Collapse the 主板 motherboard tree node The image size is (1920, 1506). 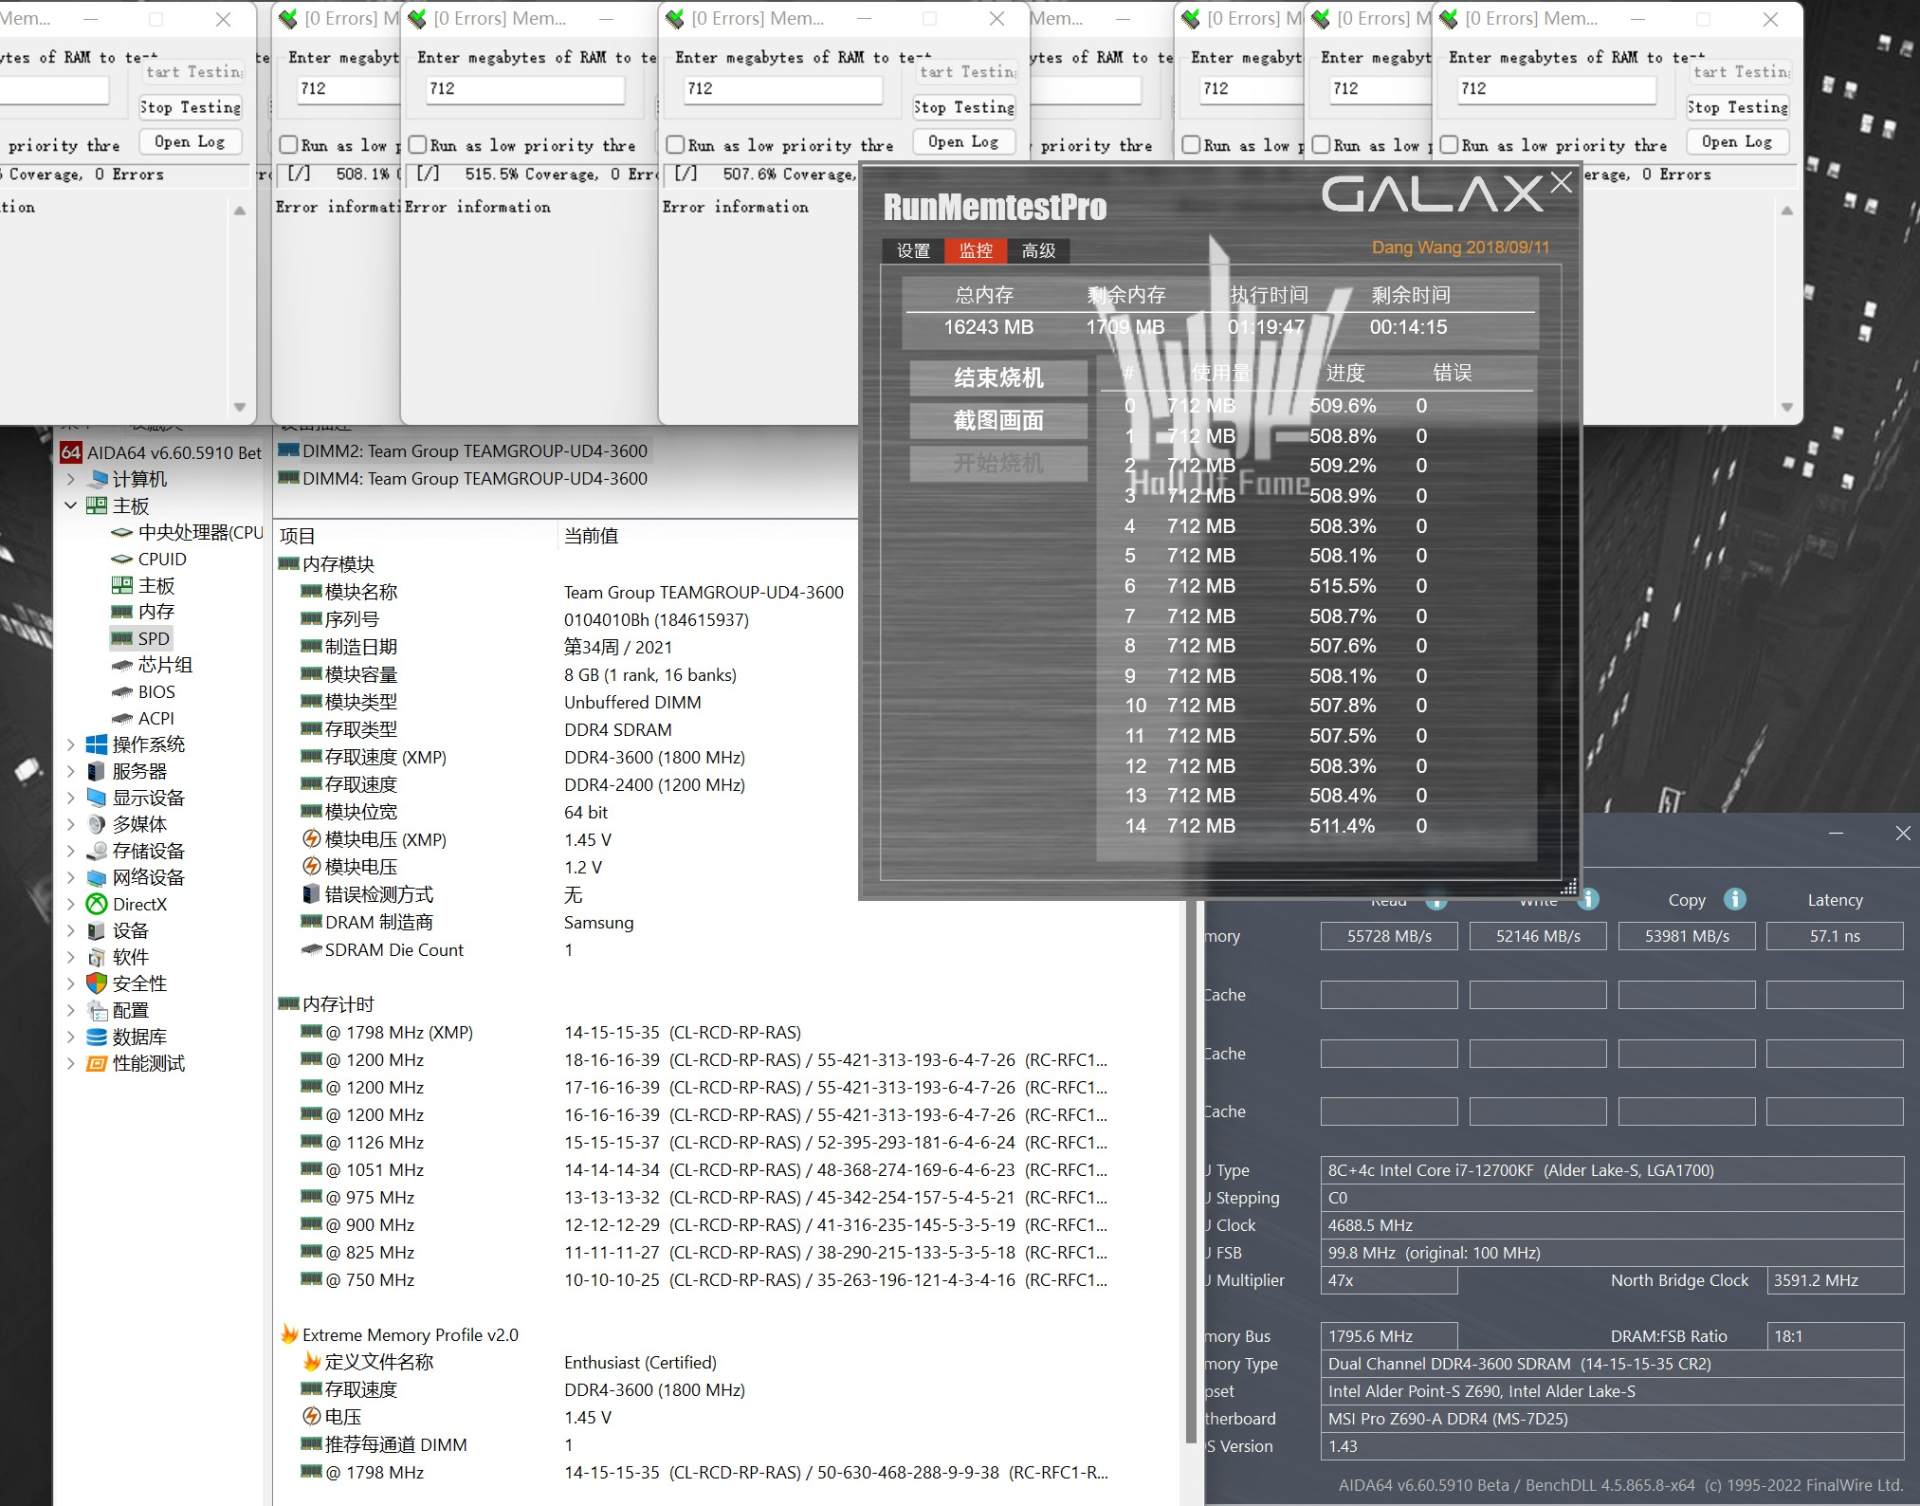(70, 506)
